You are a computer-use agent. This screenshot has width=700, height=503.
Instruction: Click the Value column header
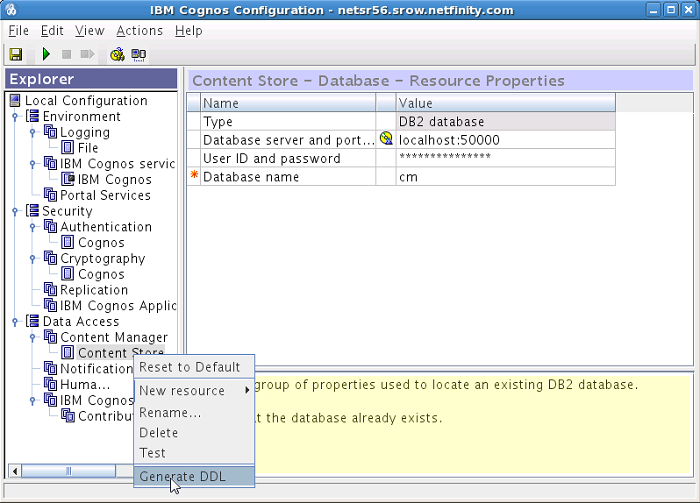(x=505, y=103)
